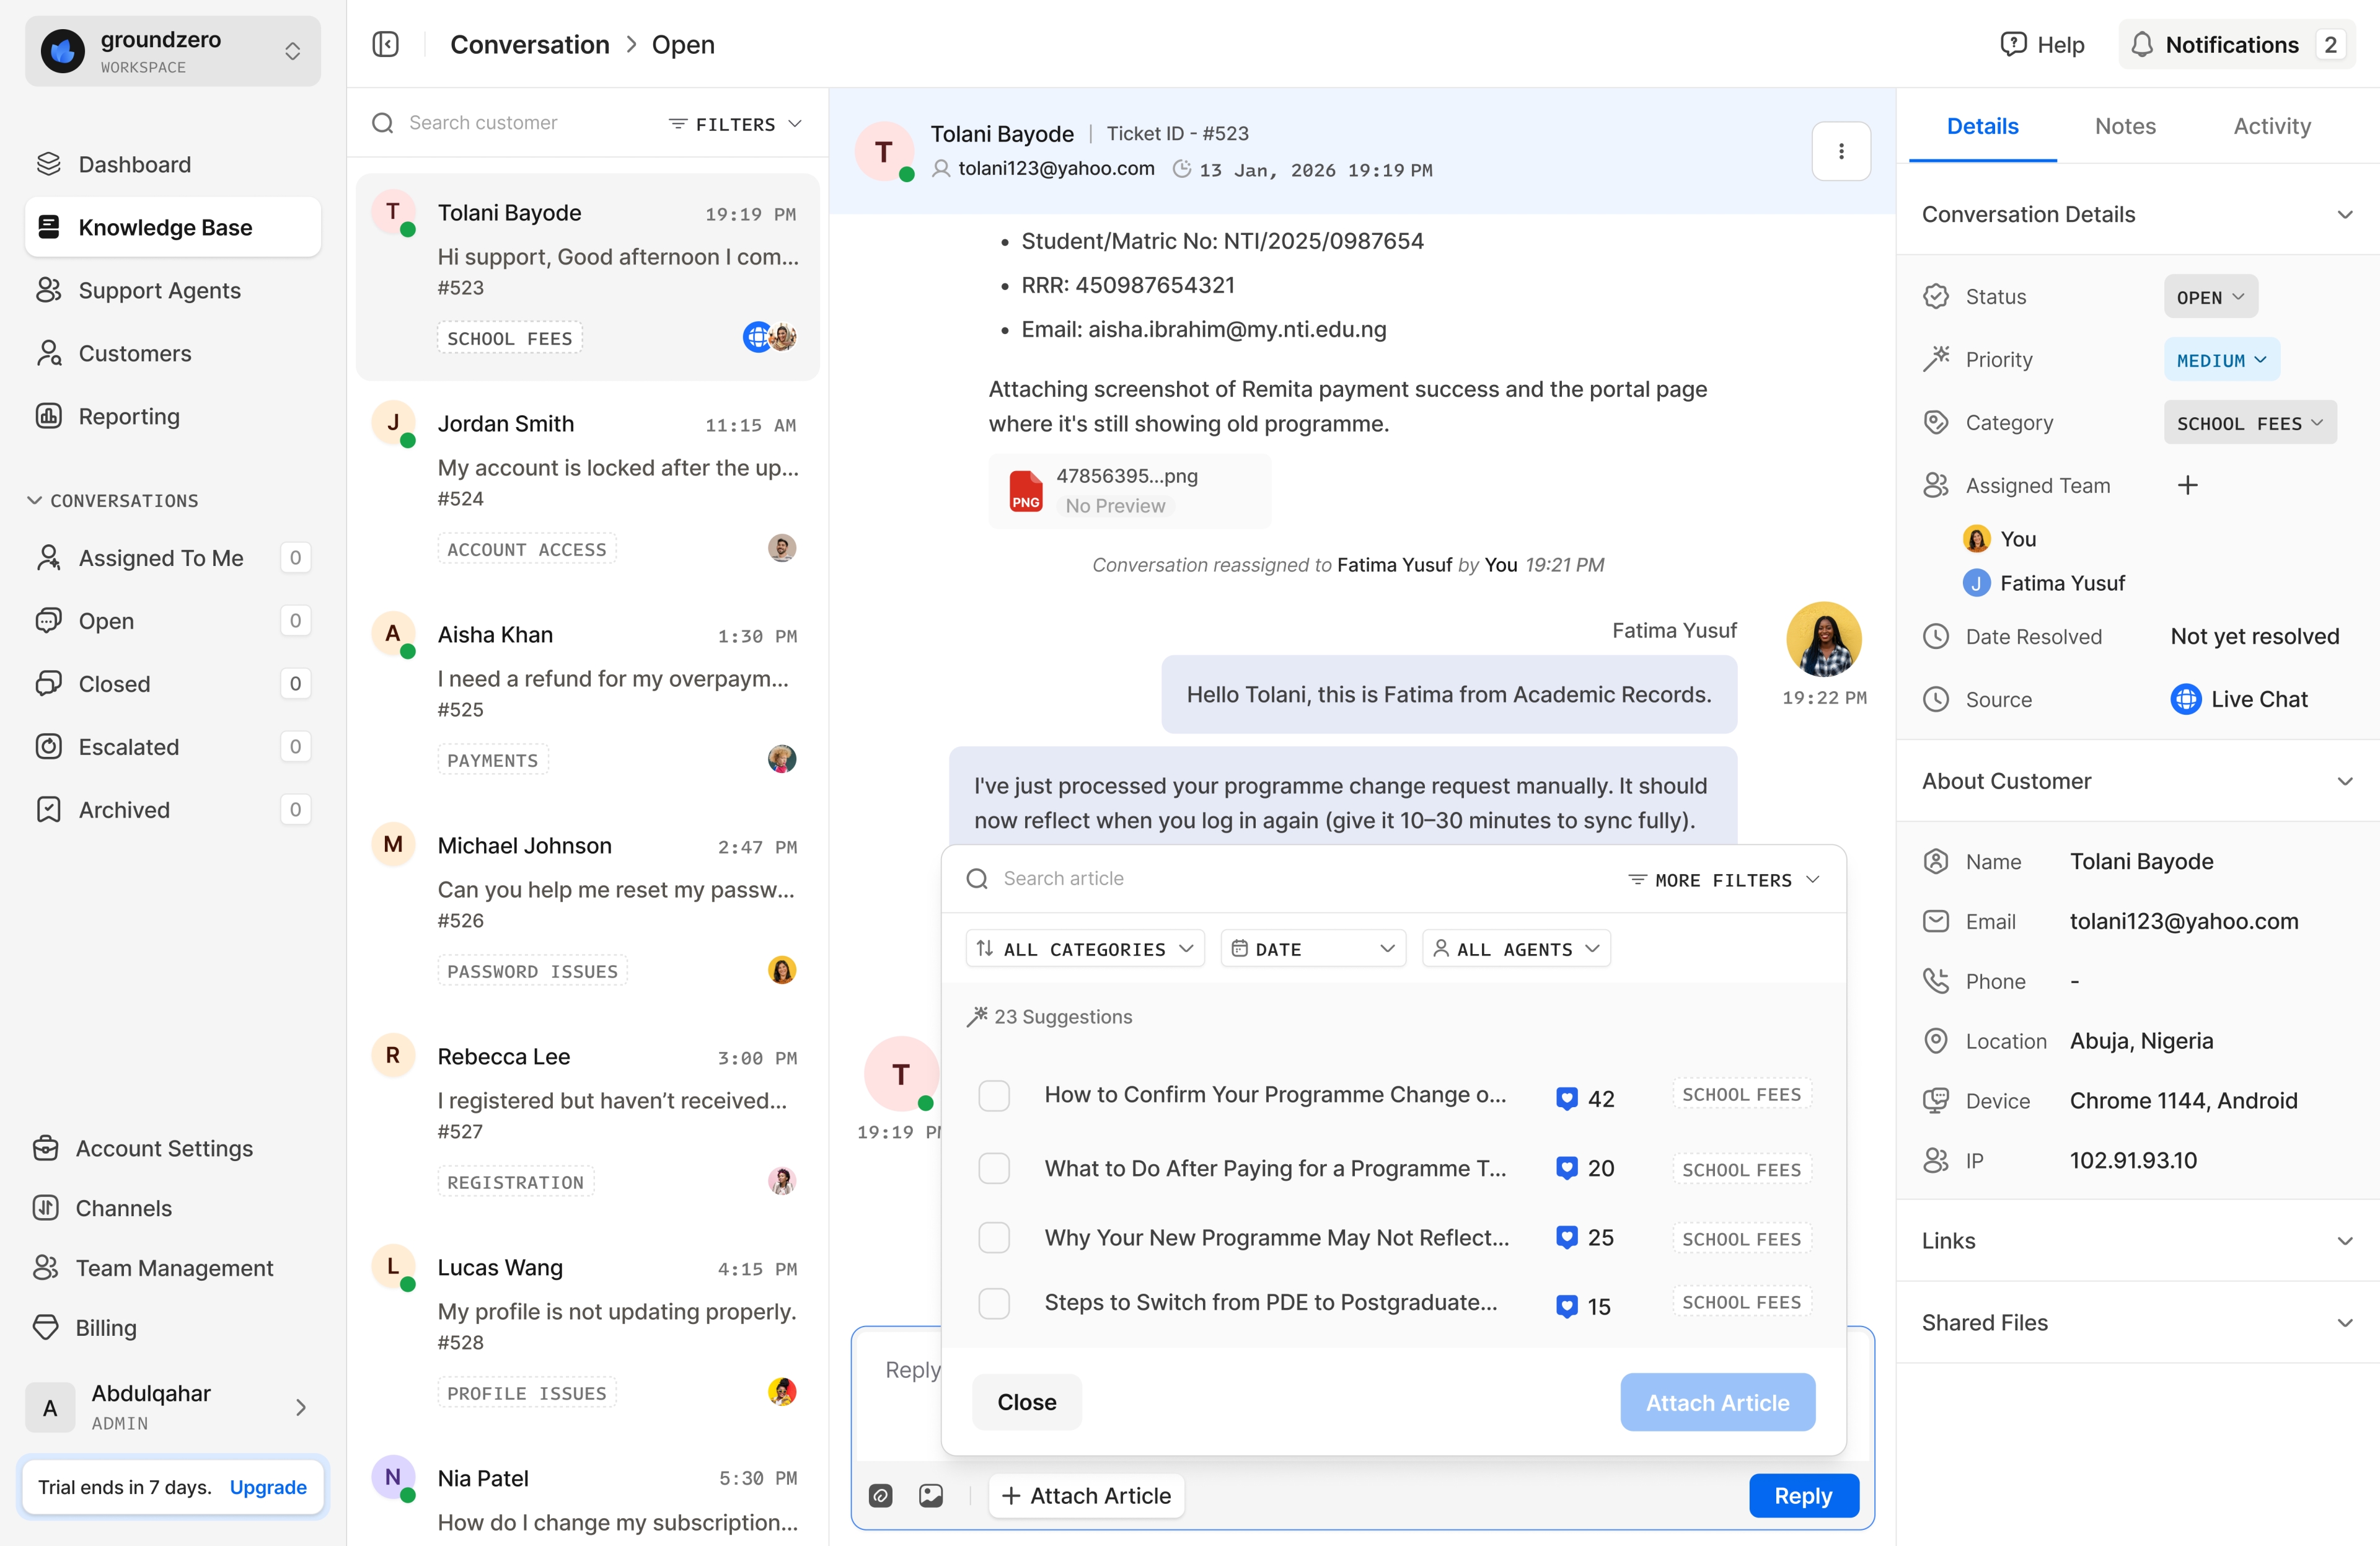Switch to the Notes tab

pyautogui.click(x=2124, y=126)
